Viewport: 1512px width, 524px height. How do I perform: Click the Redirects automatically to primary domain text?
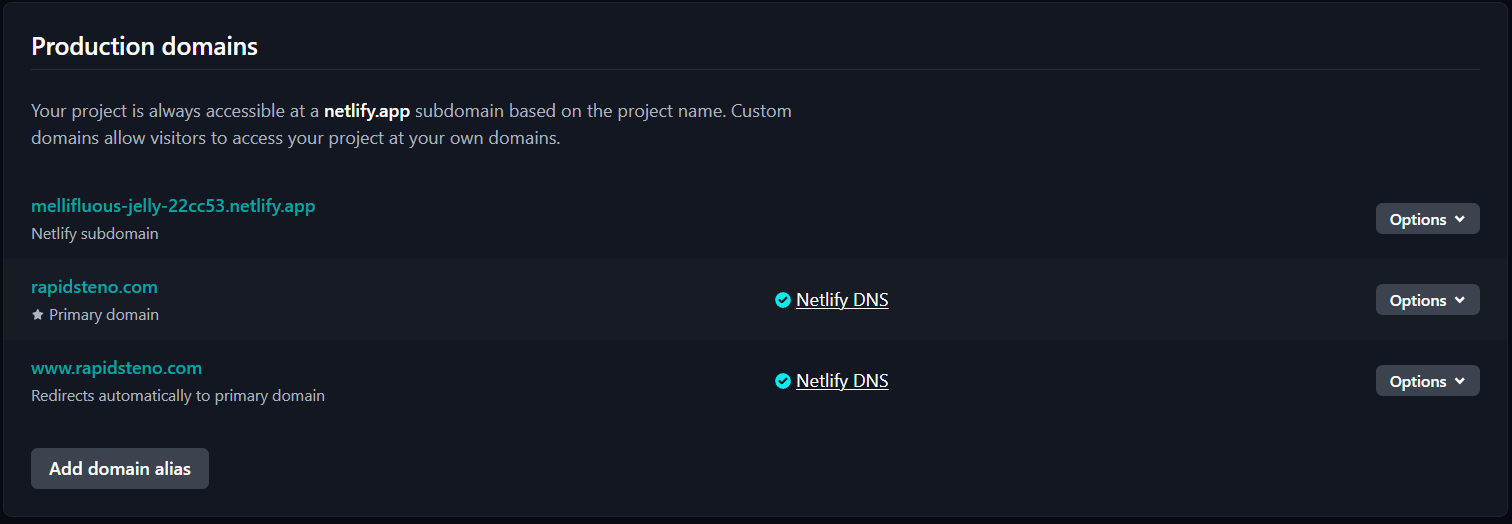(x=178, y=395)
